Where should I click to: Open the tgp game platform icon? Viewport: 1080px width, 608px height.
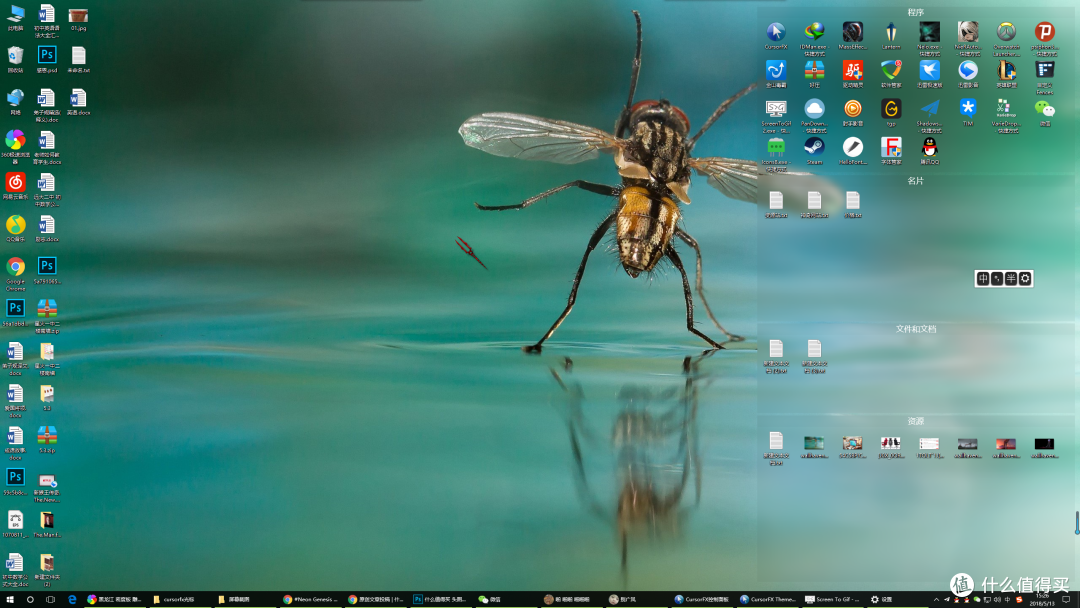tap(891, 109)
